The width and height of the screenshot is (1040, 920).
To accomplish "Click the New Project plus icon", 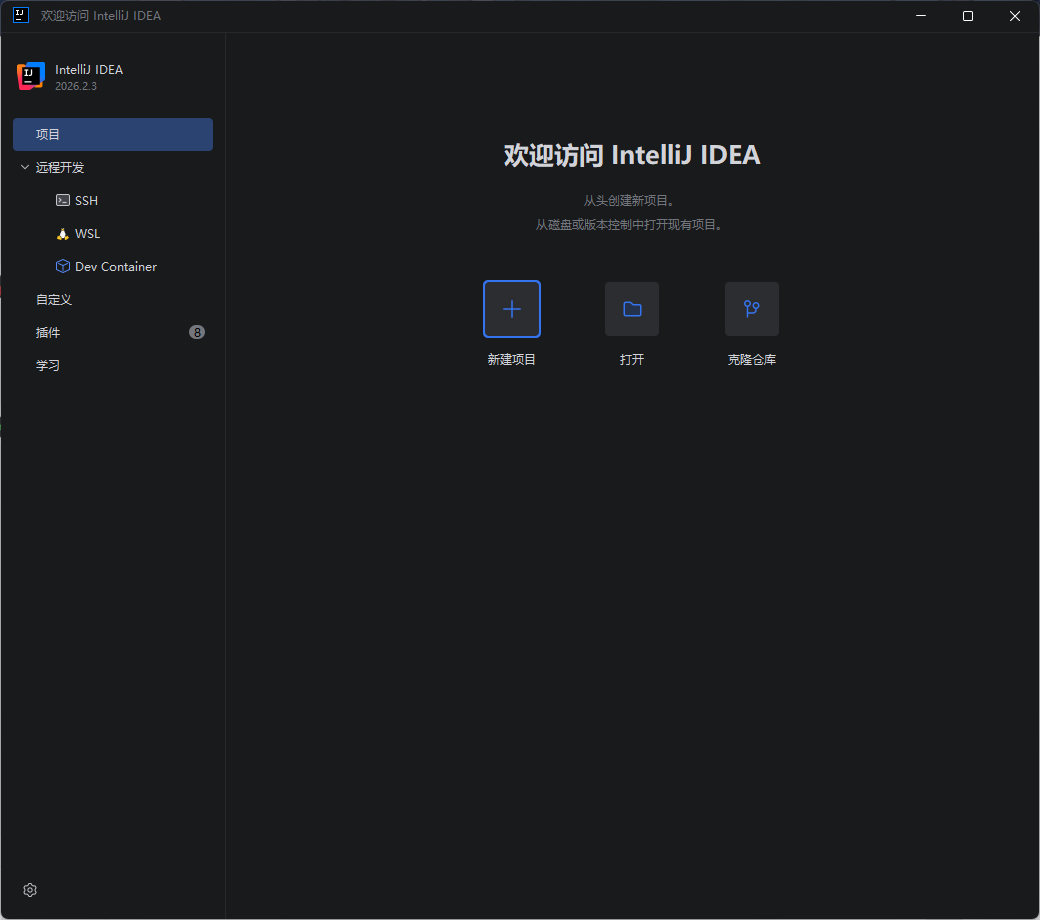I will click(x=511, y=309).
